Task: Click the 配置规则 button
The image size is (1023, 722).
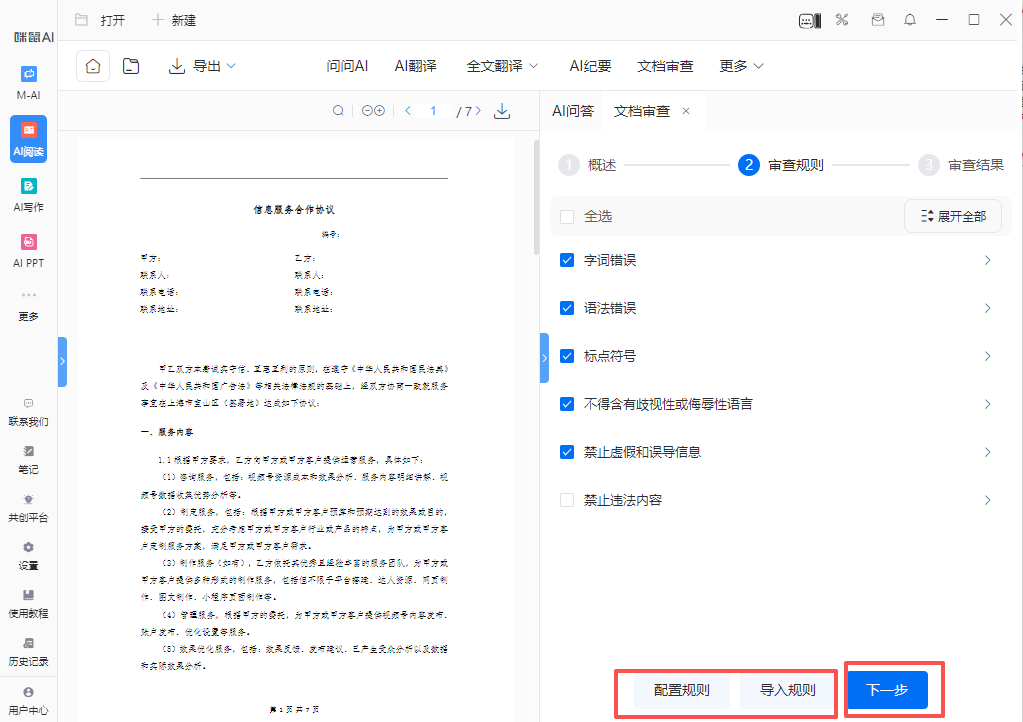Action: tap(681, 690)
